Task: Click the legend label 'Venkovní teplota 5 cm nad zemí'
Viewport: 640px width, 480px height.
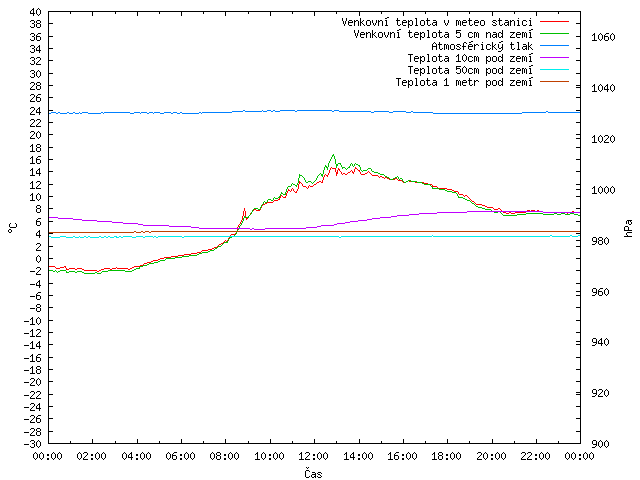Action: (x=443, y=34)
